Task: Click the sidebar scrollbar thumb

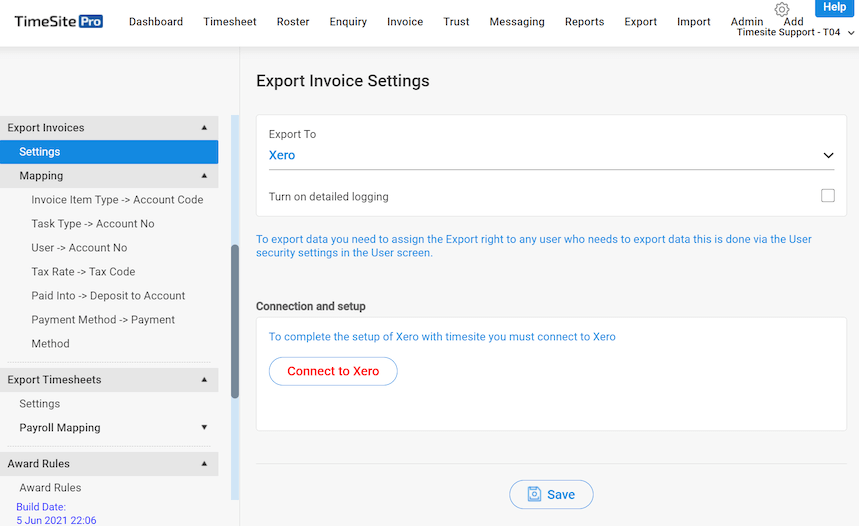Action: click(235, 321)
